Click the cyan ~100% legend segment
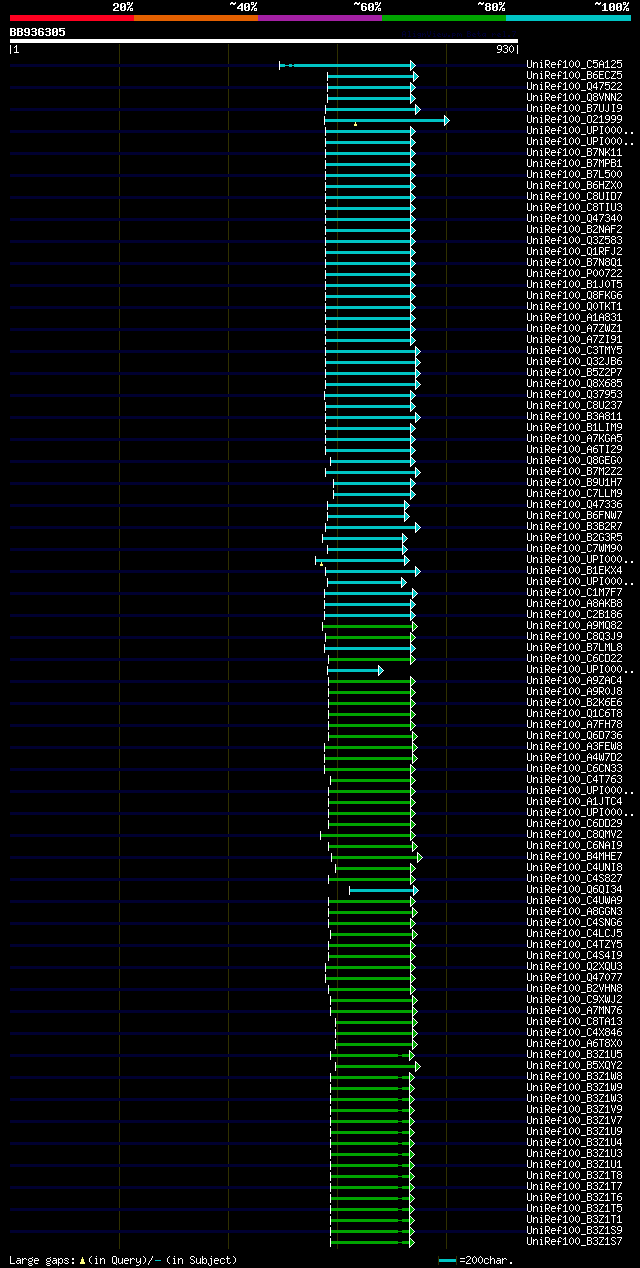The image size is (640, 1268). point(568,18)
